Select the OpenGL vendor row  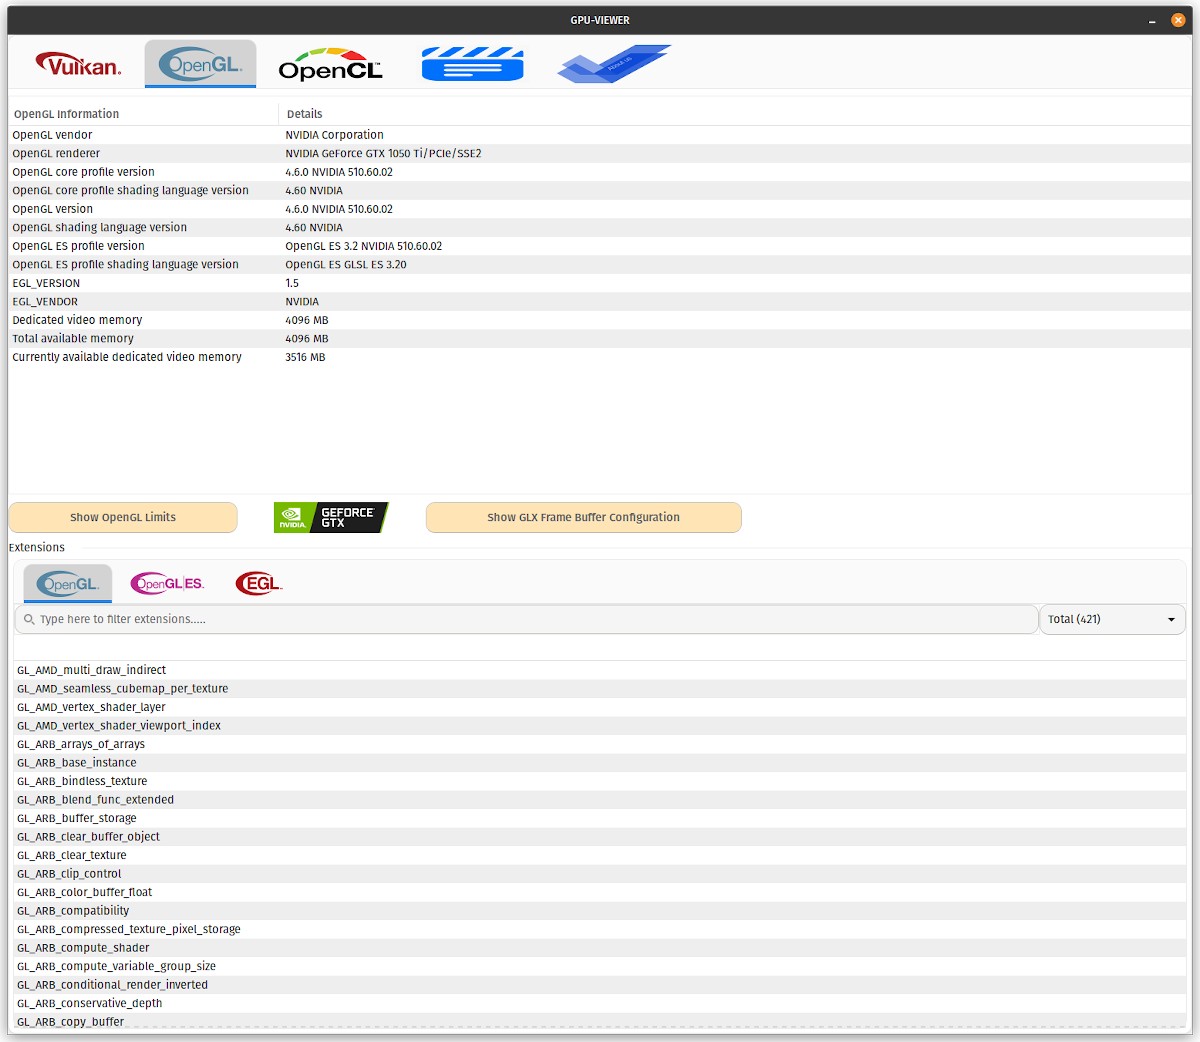600,135
